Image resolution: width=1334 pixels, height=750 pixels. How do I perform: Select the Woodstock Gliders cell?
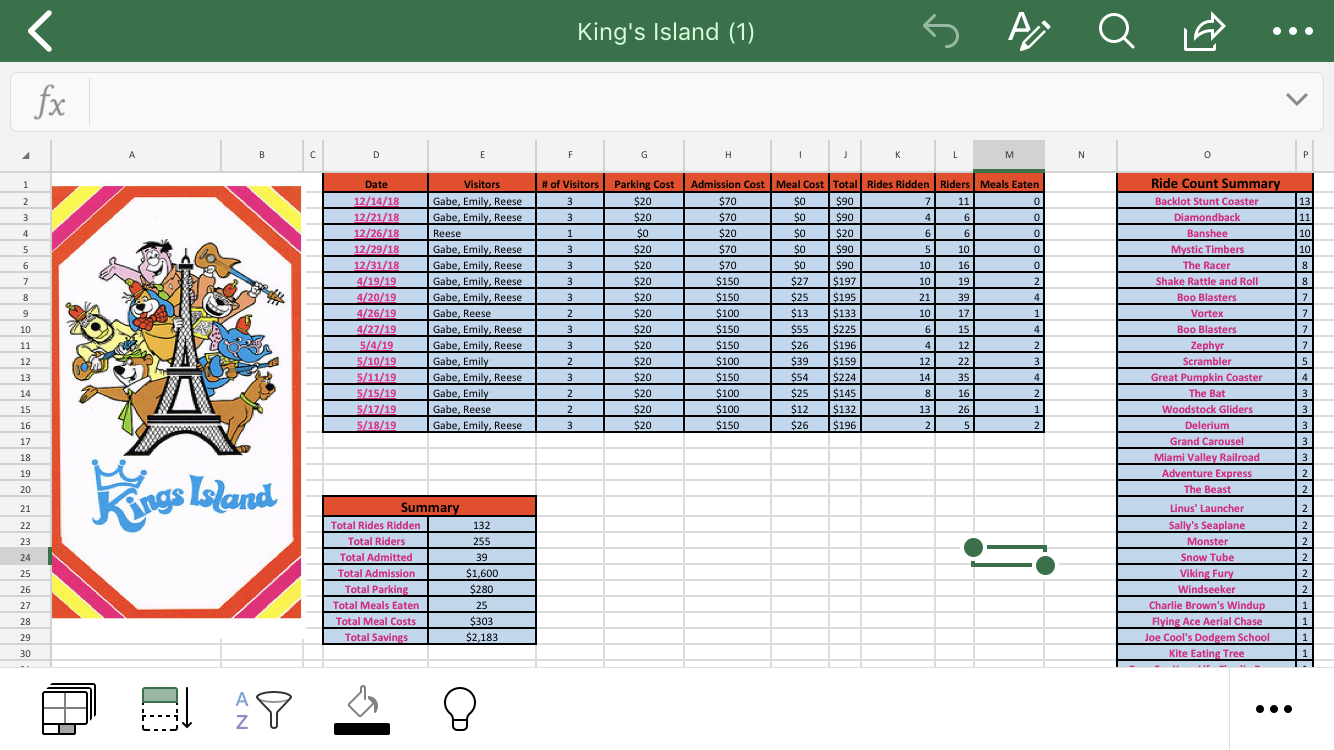point(1207,409)
